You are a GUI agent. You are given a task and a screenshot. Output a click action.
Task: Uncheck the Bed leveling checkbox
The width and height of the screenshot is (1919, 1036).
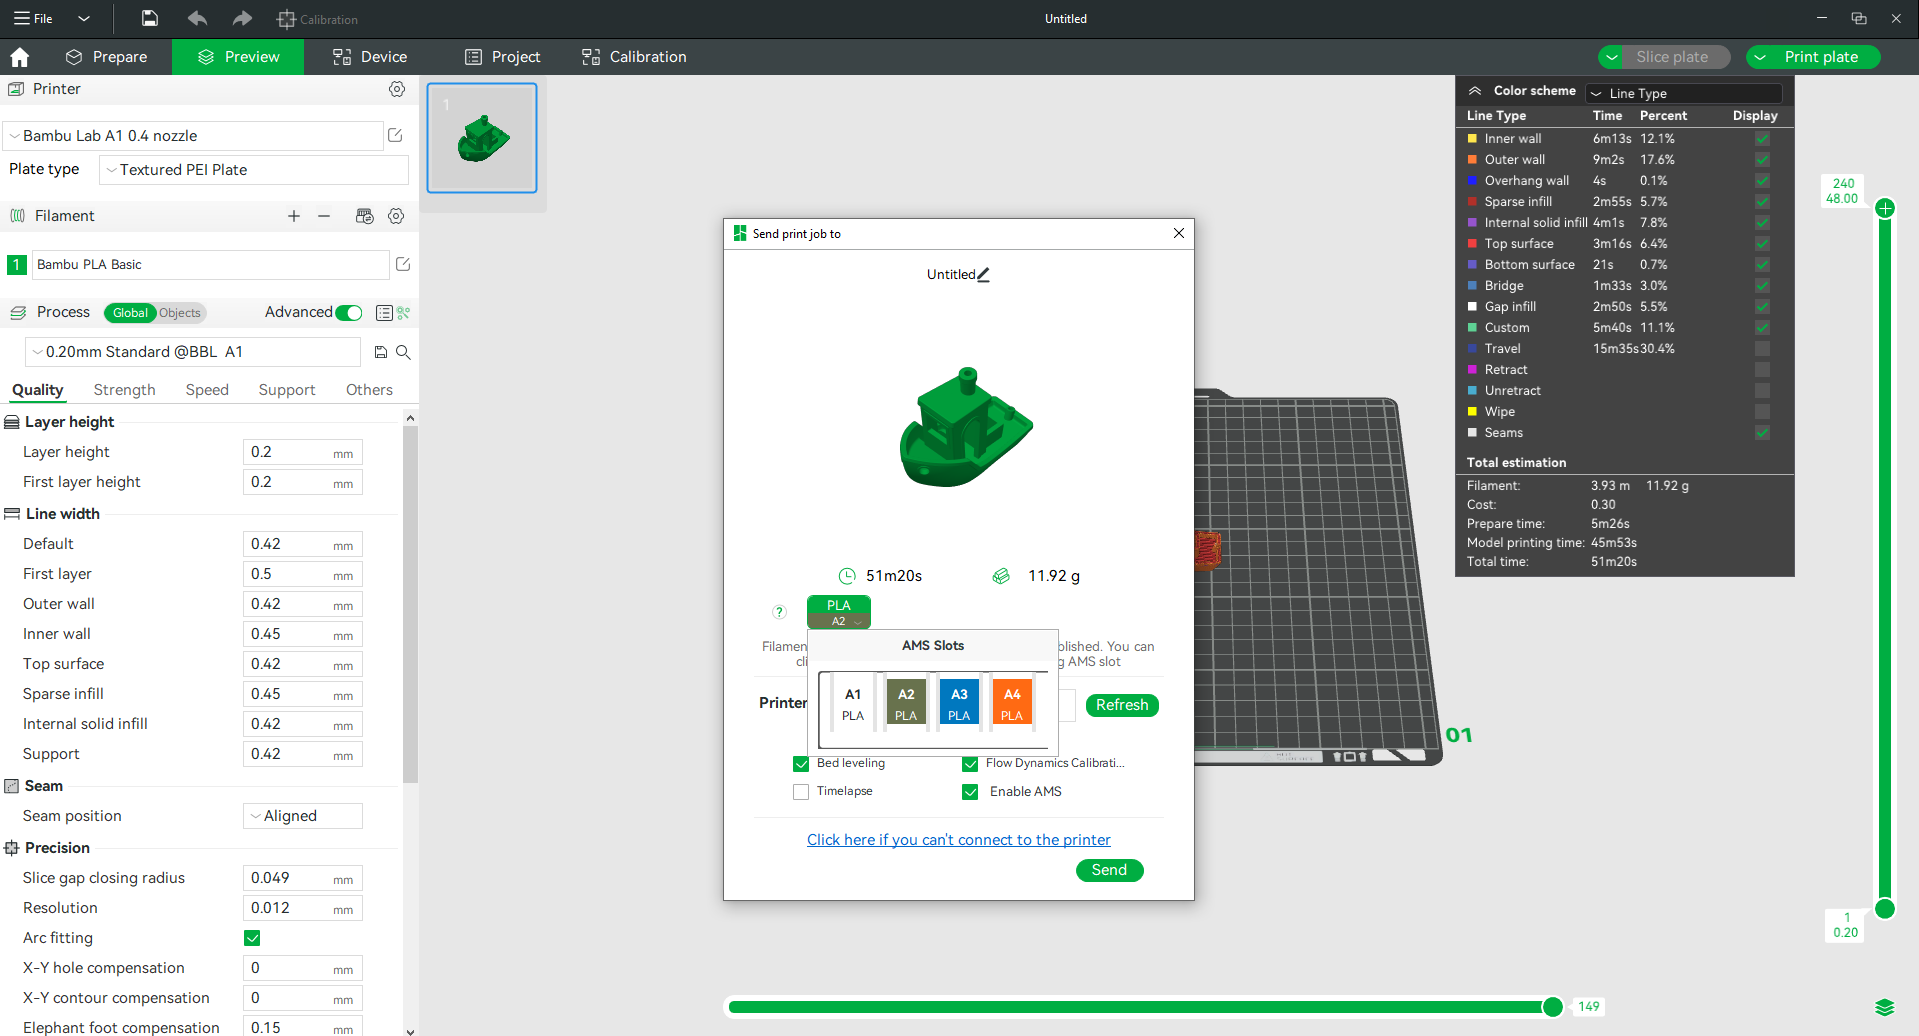(801, 764)
